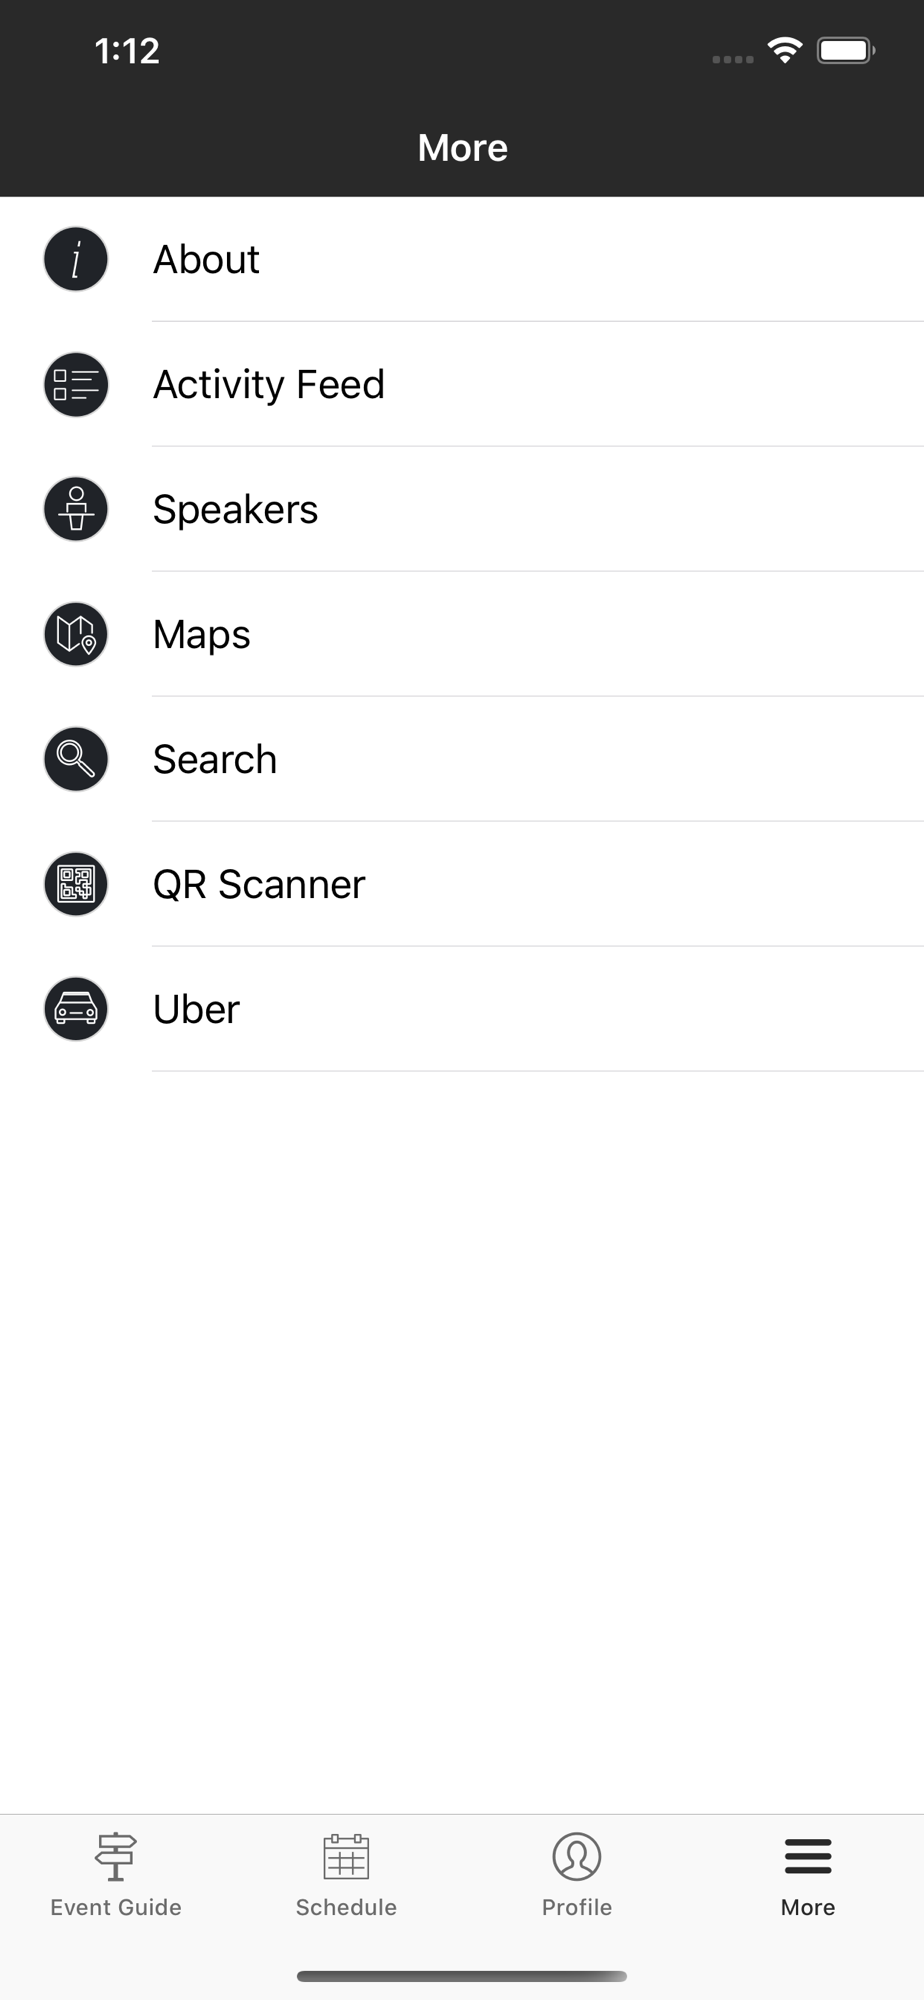
Task: Launch QR Scanner from the list
Action: pyautogui.click(x=259, y=885)
